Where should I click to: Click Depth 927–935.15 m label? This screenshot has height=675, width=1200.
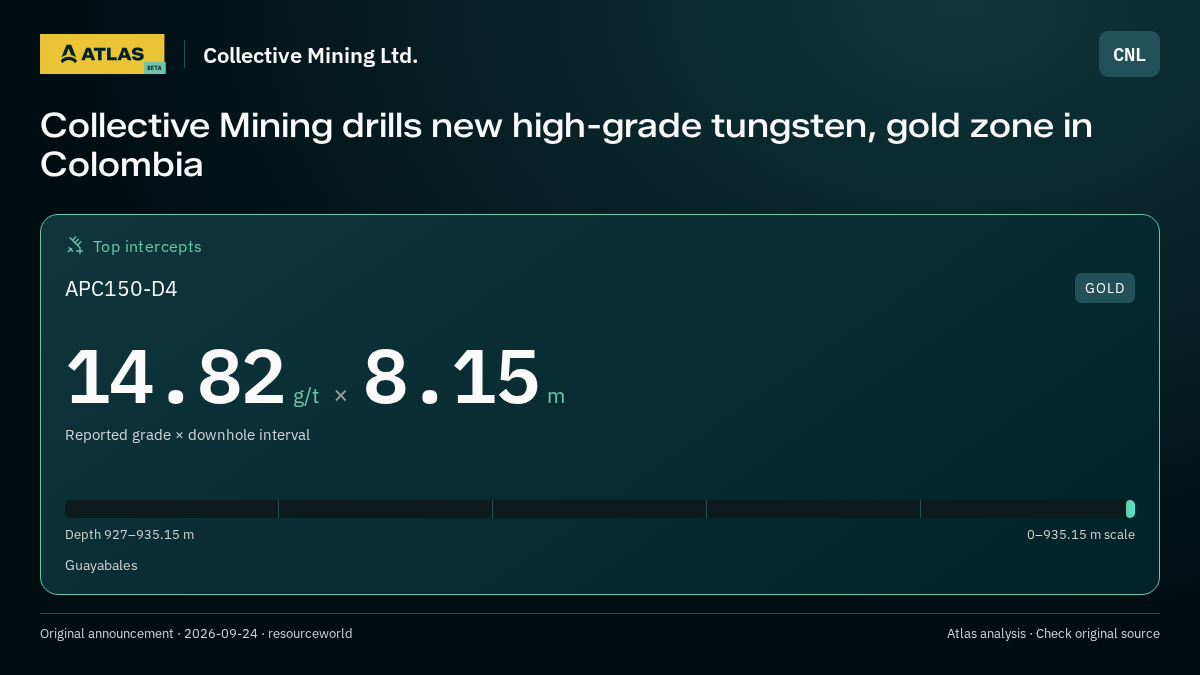click(x=129, y=535)
